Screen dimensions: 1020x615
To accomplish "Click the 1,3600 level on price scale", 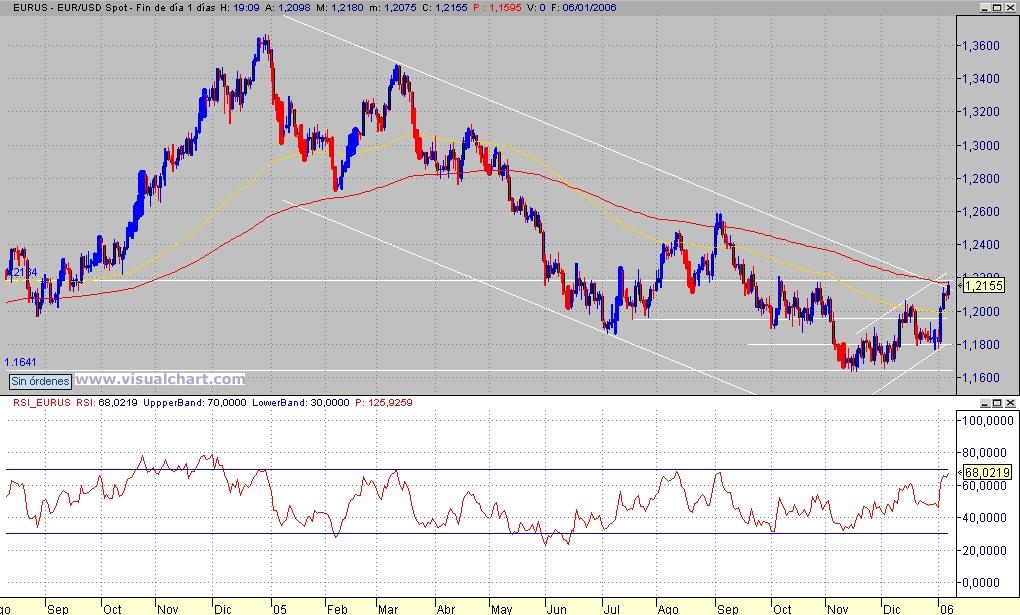I will tap(981, 46).
